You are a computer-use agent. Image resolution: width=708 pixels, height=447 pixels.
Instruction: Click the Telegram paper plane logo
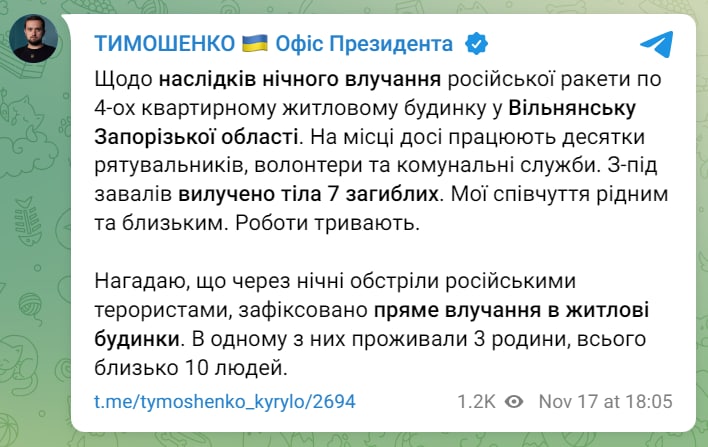656,45
